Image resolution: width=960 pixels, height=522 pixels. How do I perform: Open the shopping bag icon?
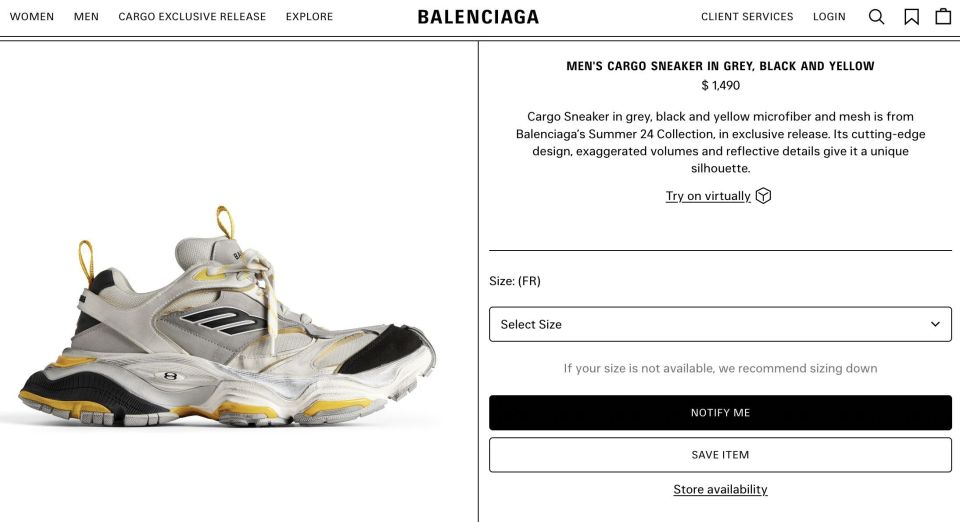click(943, 17)
